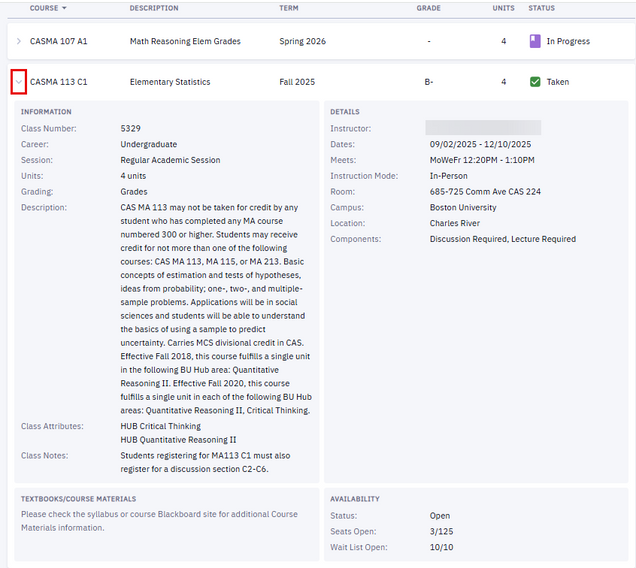Click the HUB Critical Thinking attribute
The height and width of the screenshot is (568, 636).
pos(160,426)
